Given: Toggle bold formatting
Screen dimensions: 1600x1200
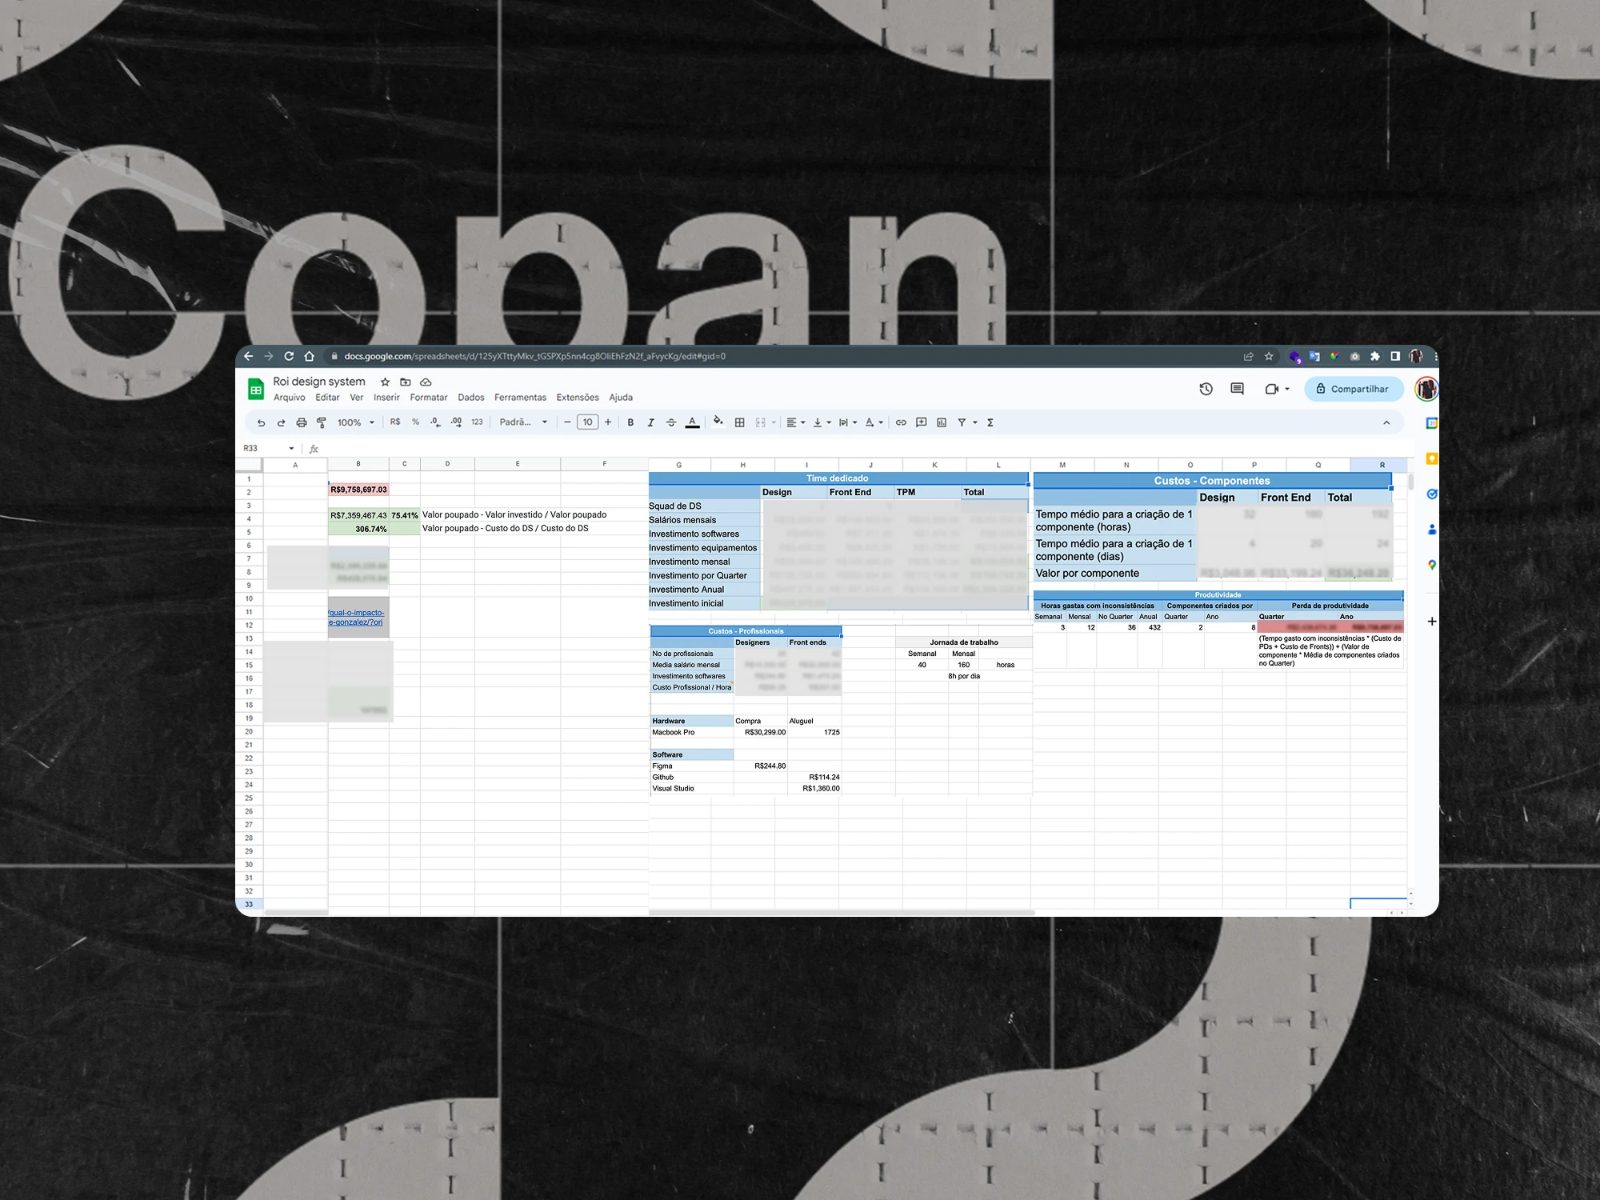Looking at the screenshot, I should pyautogui.click(x=631, y=423).
